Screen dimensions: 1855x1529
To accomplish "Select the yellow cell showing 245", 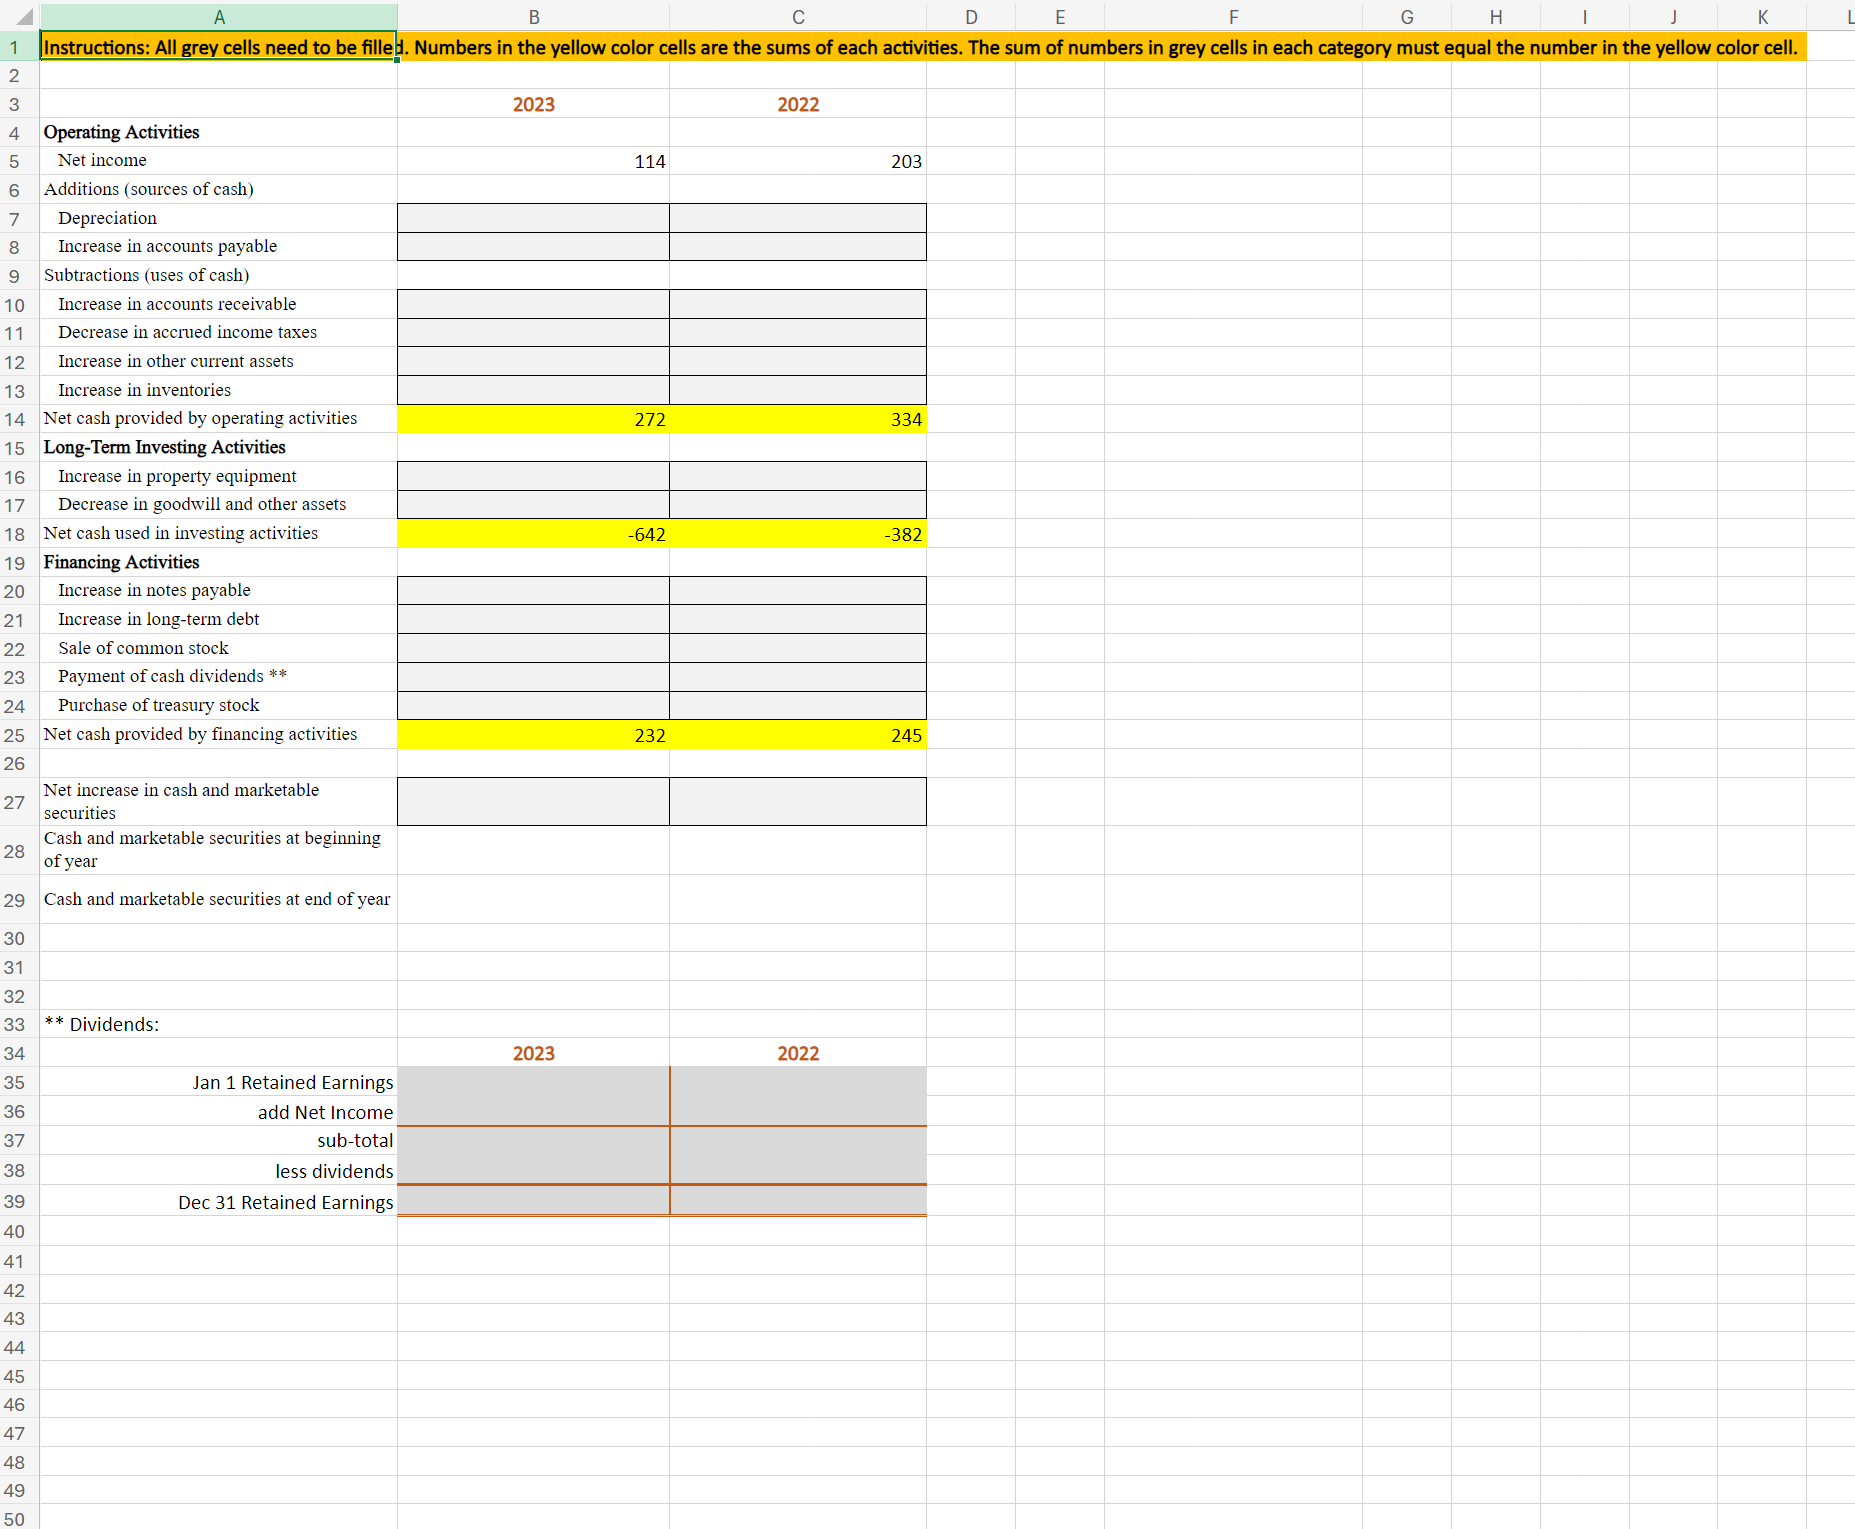I will pyautogui.click(x=798, y=735).
